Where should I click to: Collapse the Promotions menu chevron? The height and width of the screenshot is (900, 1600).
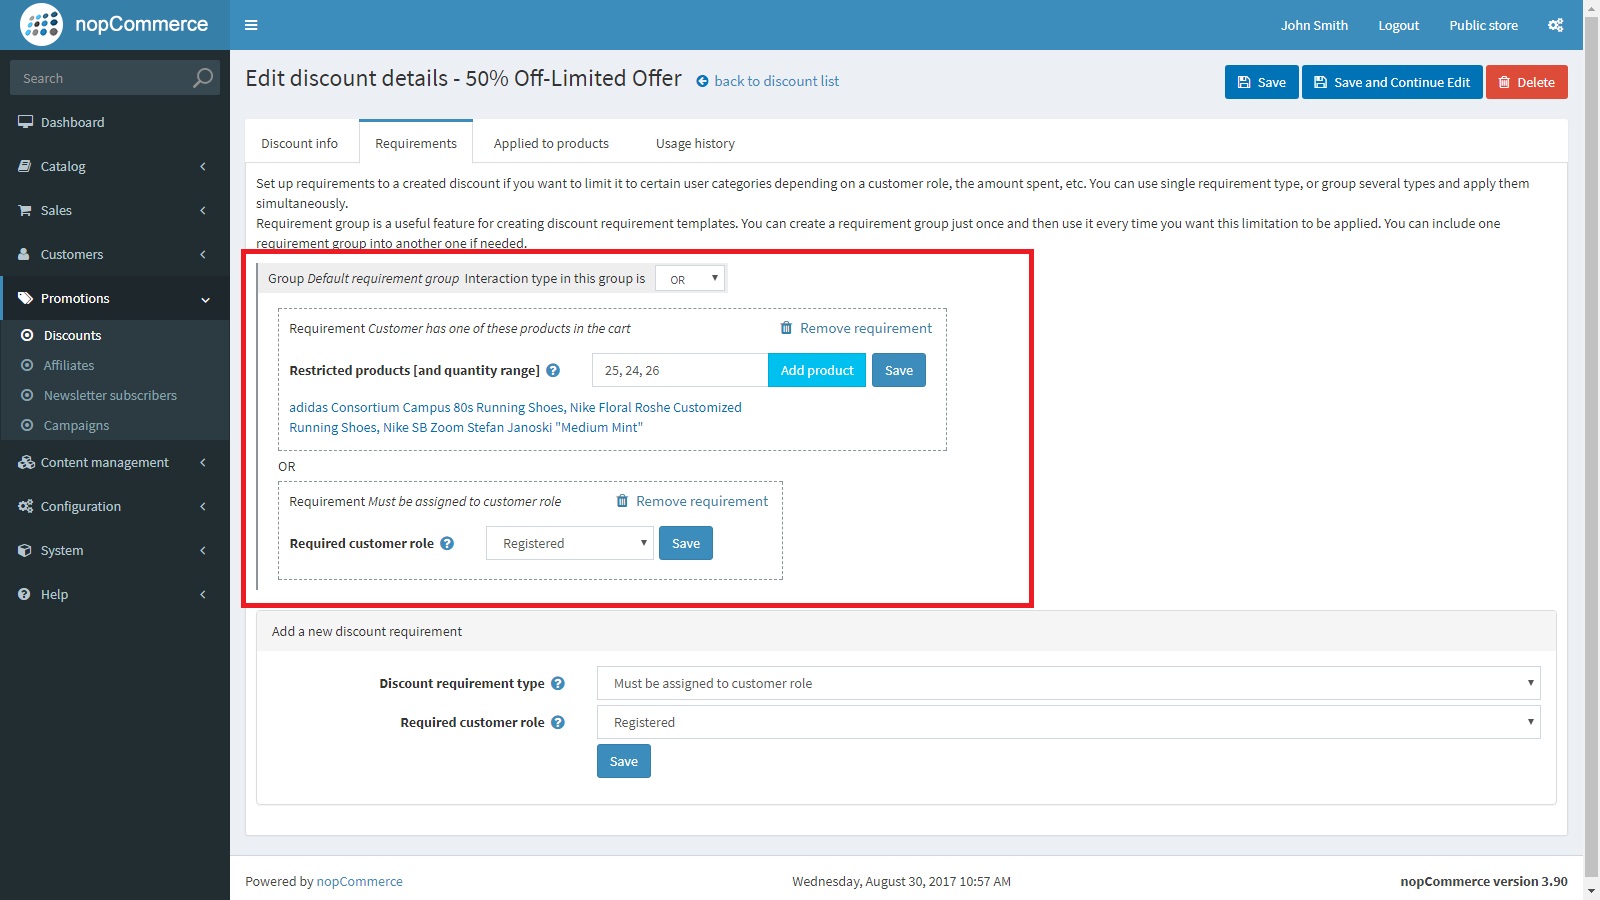205,299
